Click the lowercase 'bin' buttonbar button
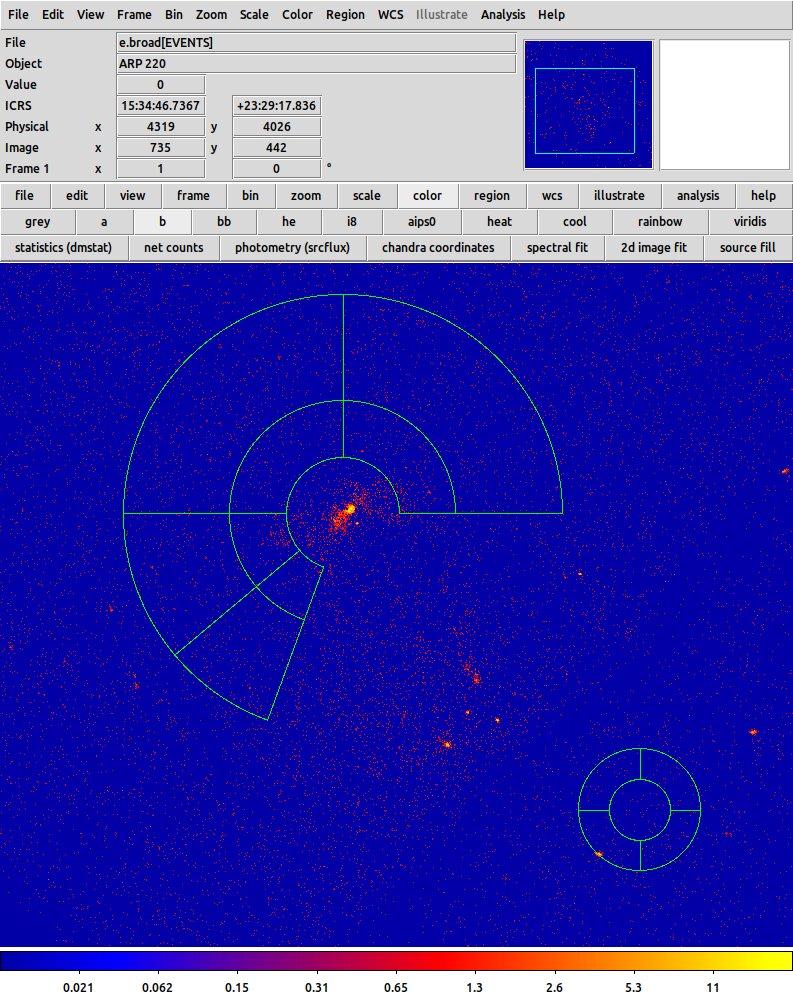Image resolution: width=793 pixels, height=995 pixels. click(x=251, y=195)
